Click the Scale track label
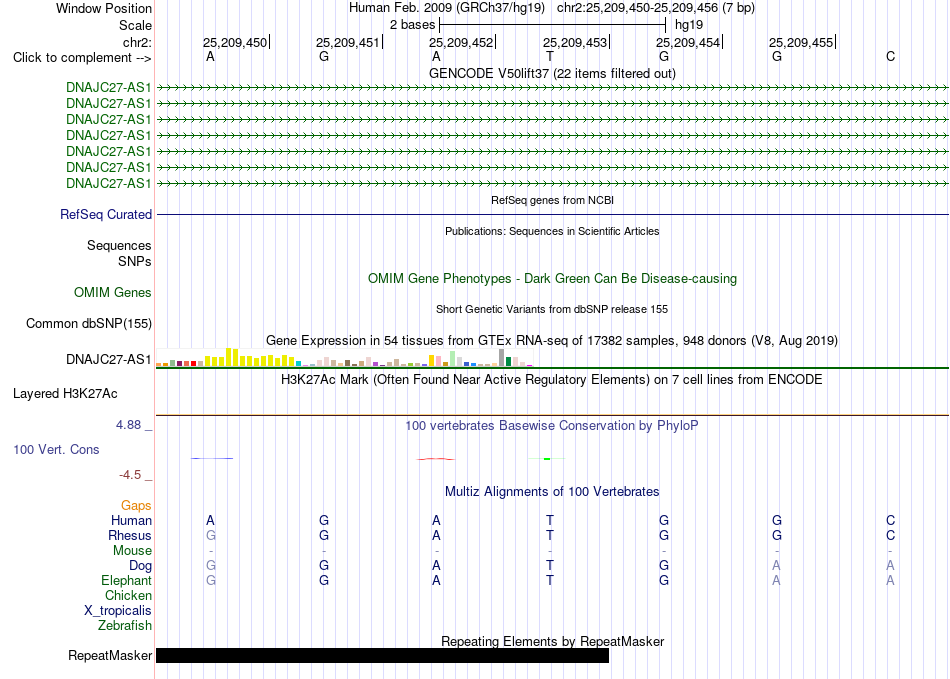 (x=135, y=25)
